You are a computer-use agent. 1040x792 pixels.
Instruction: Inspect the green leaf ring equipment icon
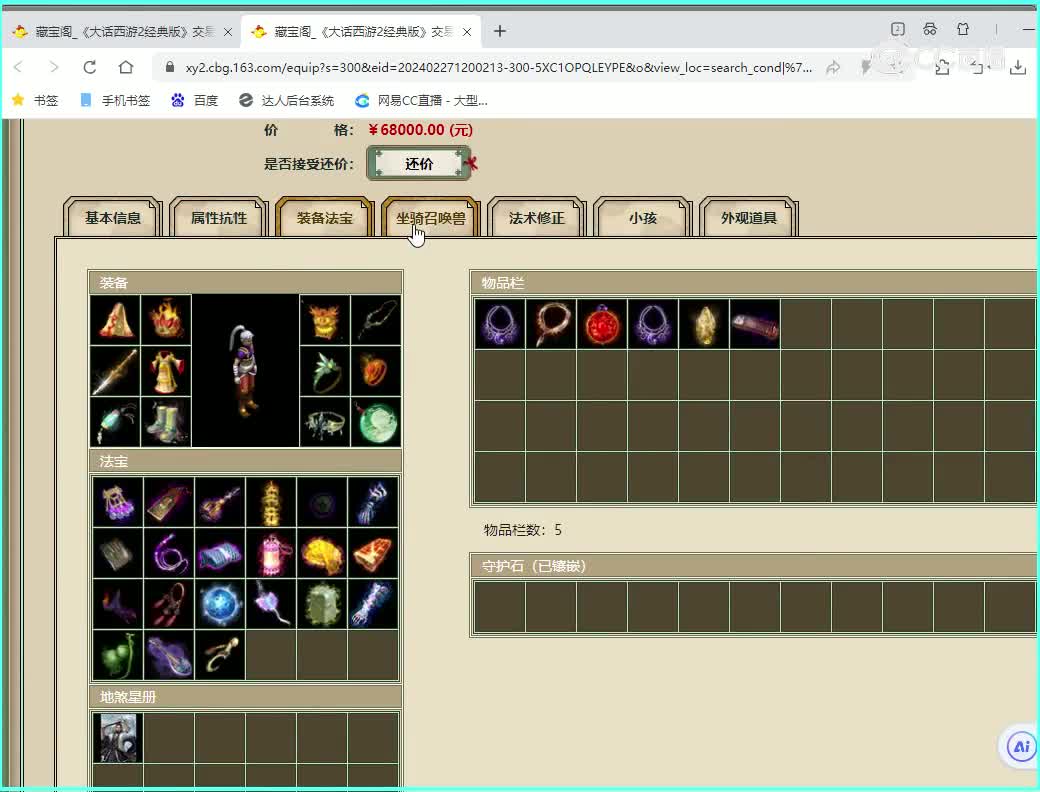point(324,370)
